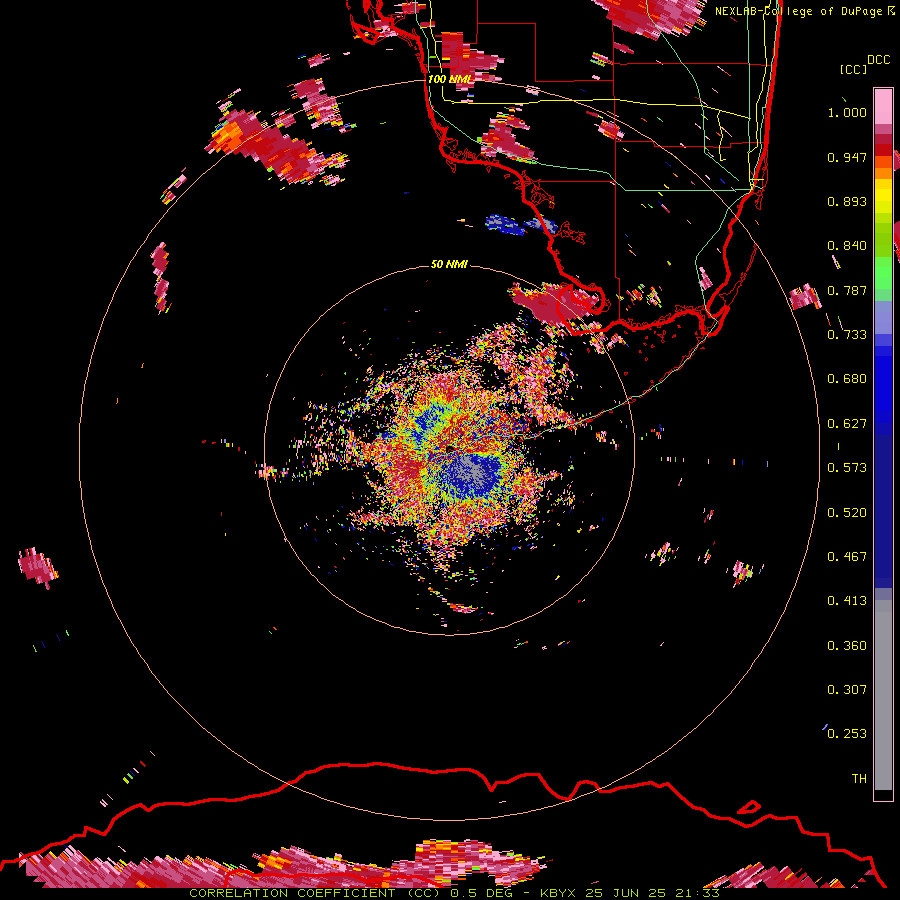Click the [CC] legend label
The height and width of the screenshot is (900, 900).
pos(853,69)
